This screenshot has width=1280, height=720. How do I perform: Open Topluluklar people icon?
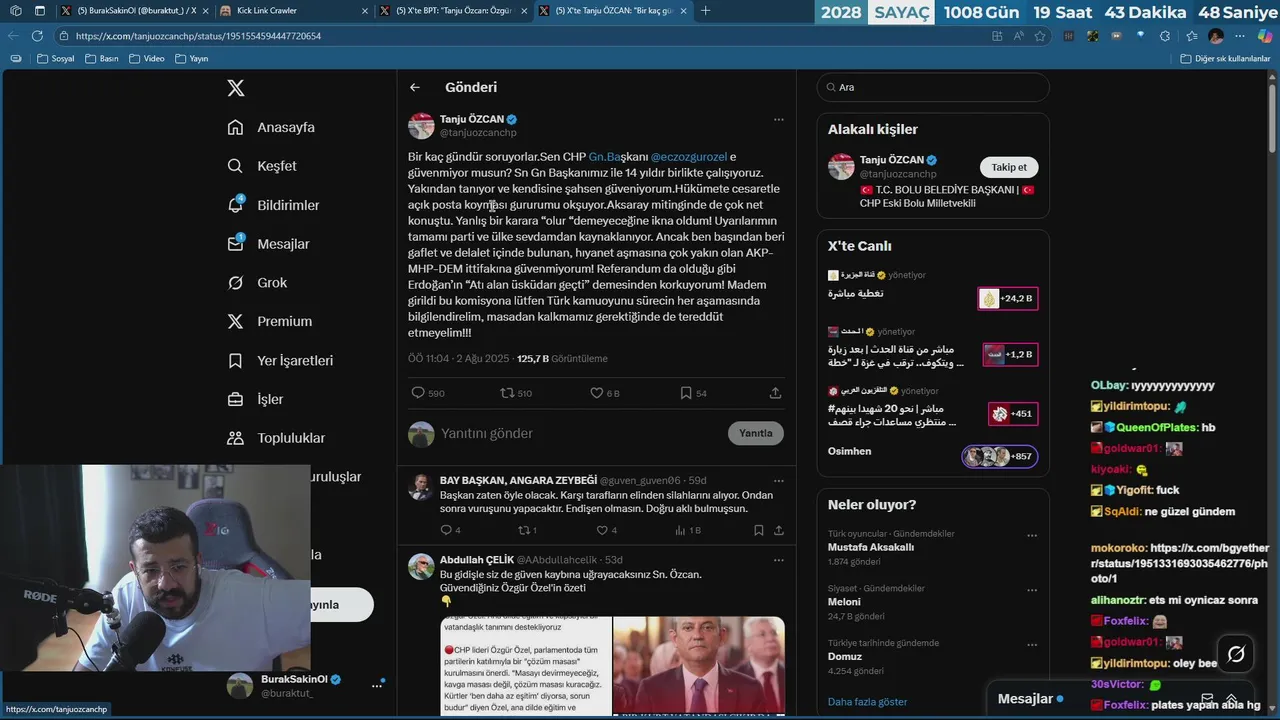pos(235,438)
